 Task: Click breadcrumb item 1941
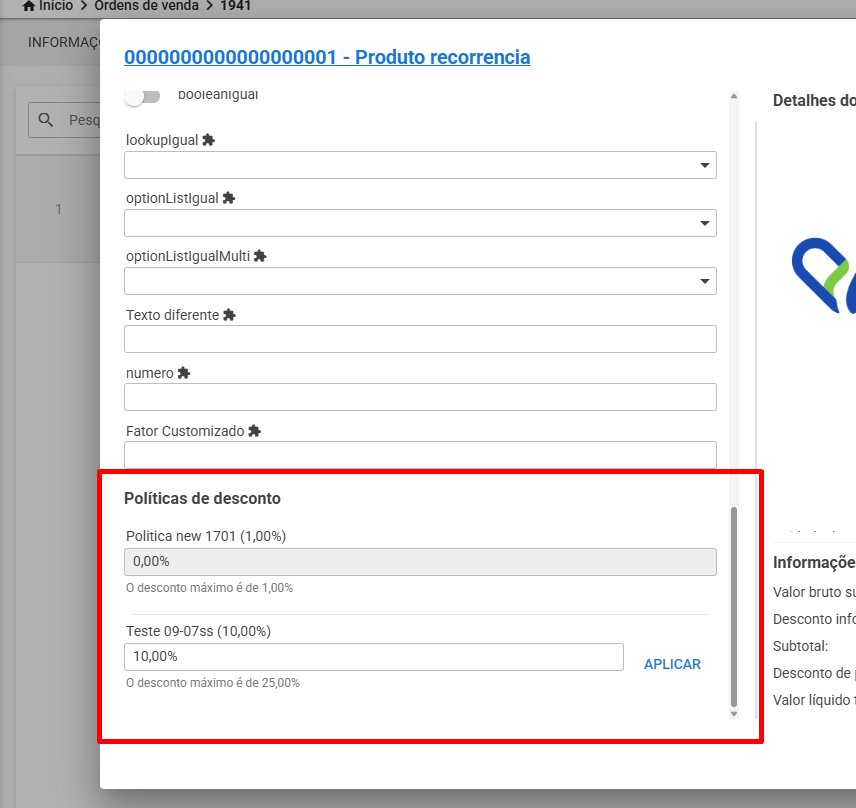pyautogui.click(x=235, y=6)
